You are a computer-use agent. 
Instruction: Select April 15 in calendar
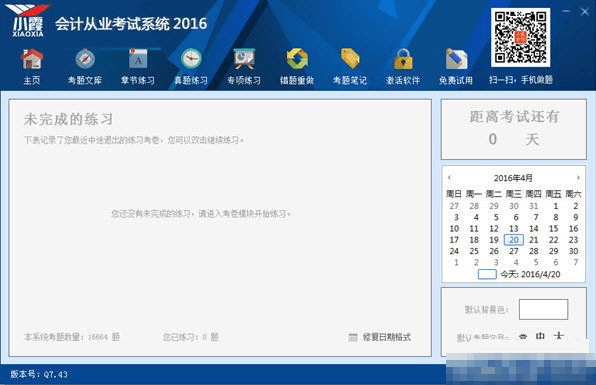554,228
